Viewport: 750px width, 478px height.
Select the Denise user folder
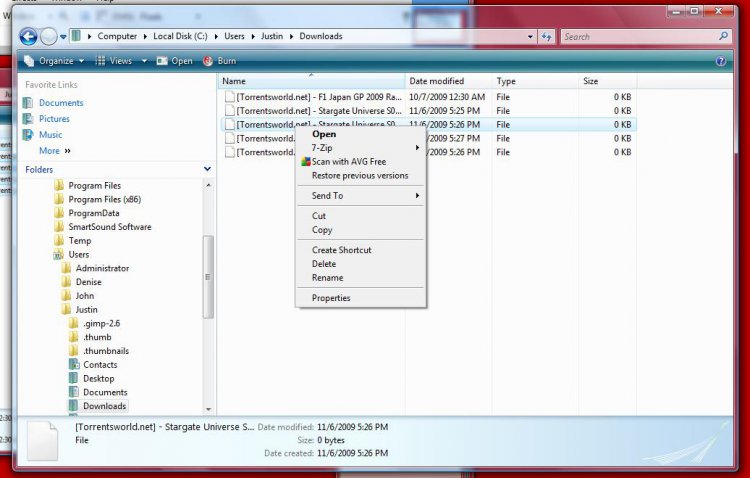[88, 282]
